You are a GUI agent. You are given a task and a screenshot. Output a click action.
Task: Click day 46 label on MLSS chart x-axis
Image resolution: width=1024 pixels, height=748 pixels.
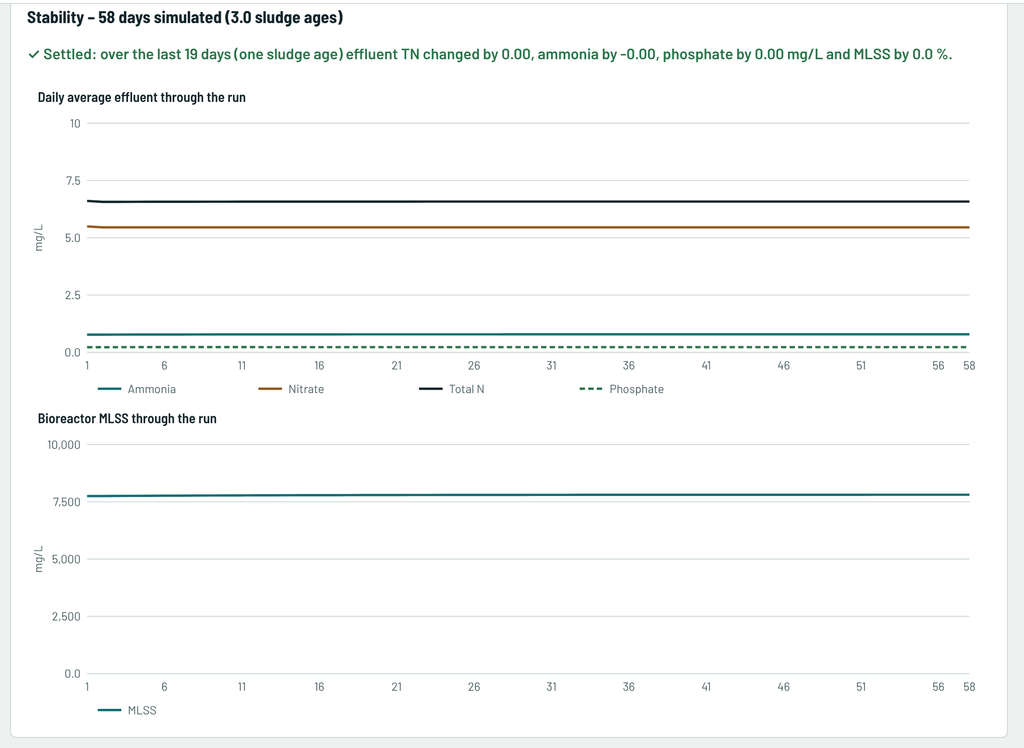pos(784,687)
